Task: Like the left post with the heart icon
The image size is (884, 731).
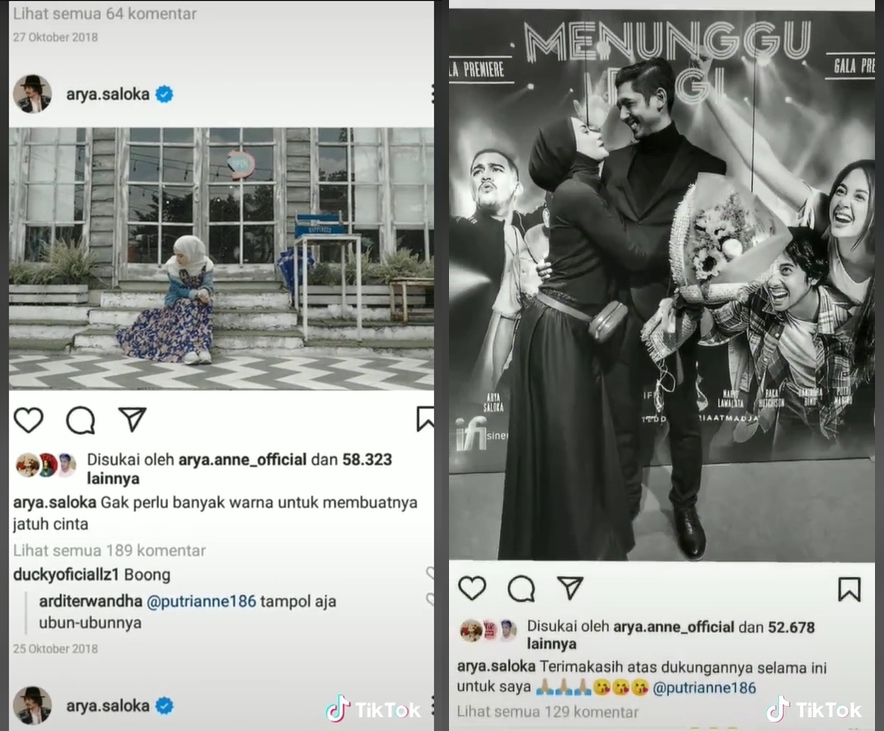Action: pos(28,420)
